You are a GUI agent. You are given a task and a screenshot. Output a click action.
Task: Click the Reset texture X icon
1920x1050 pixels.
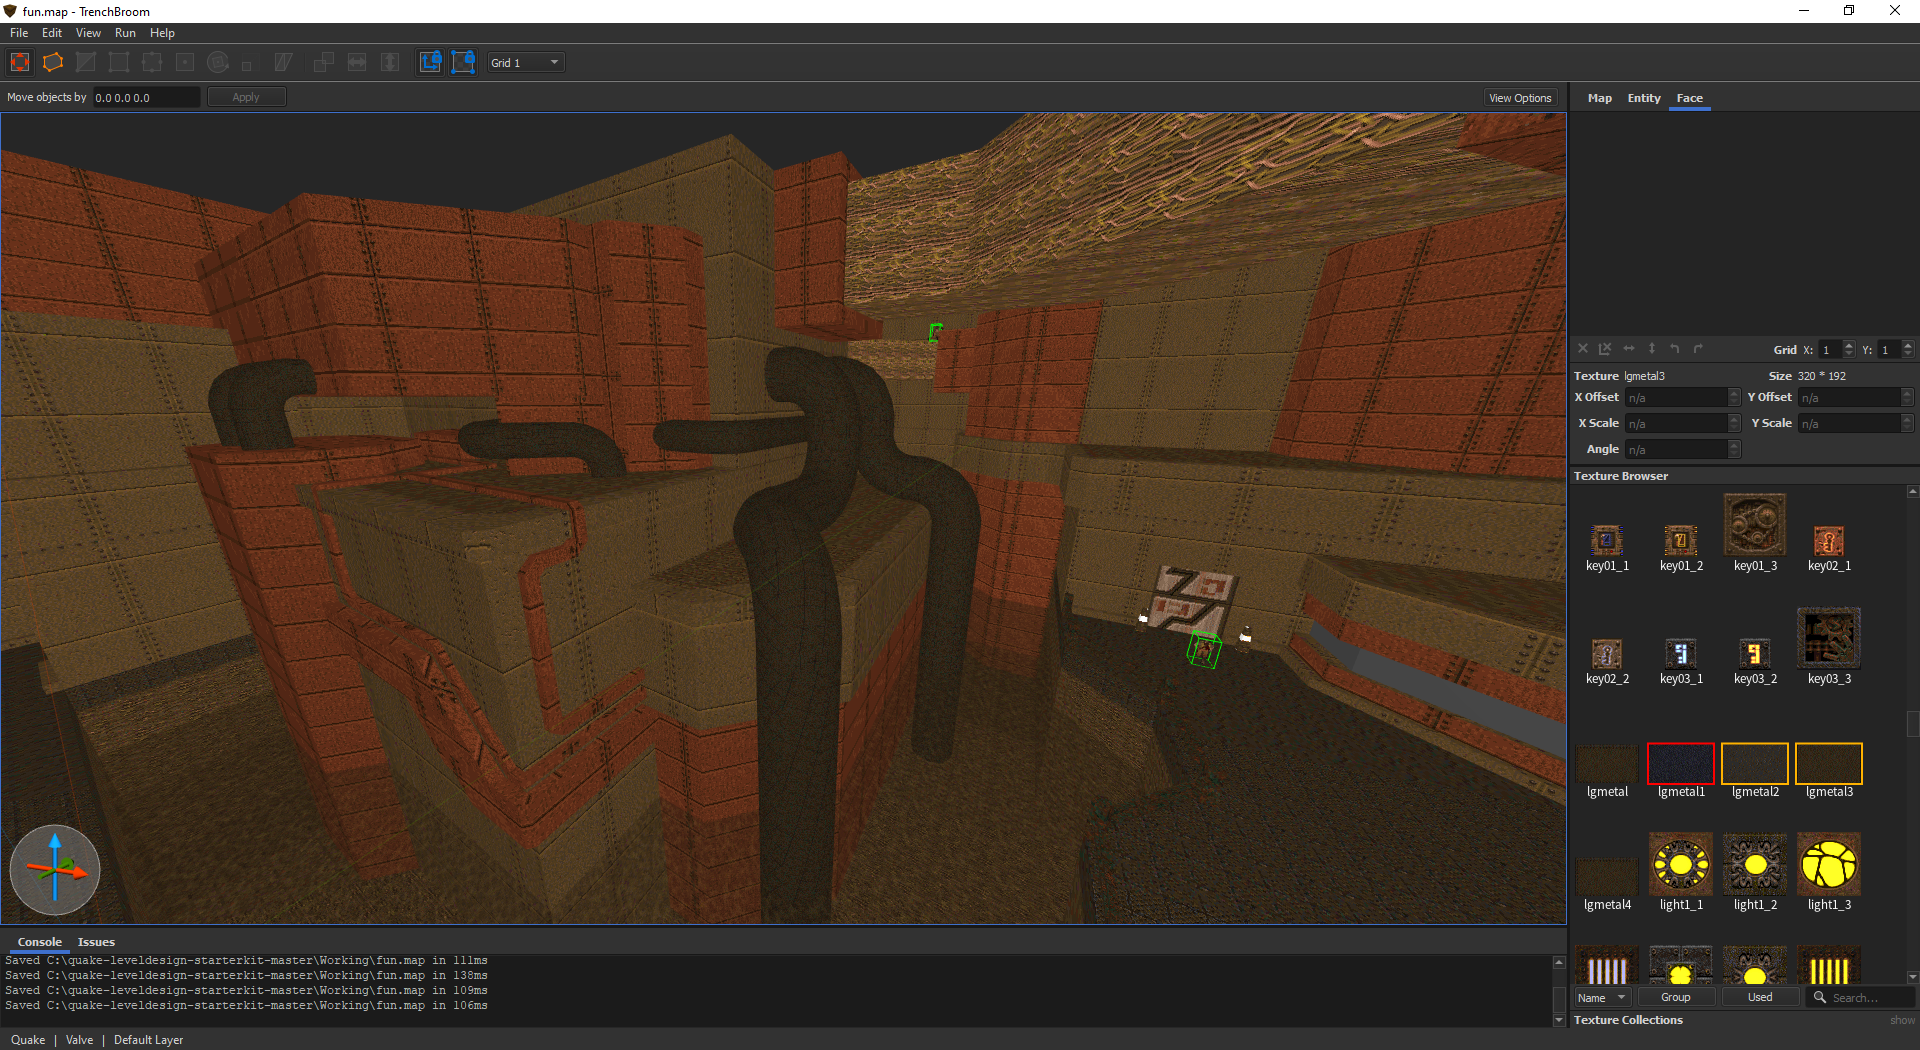point(1583,349)
